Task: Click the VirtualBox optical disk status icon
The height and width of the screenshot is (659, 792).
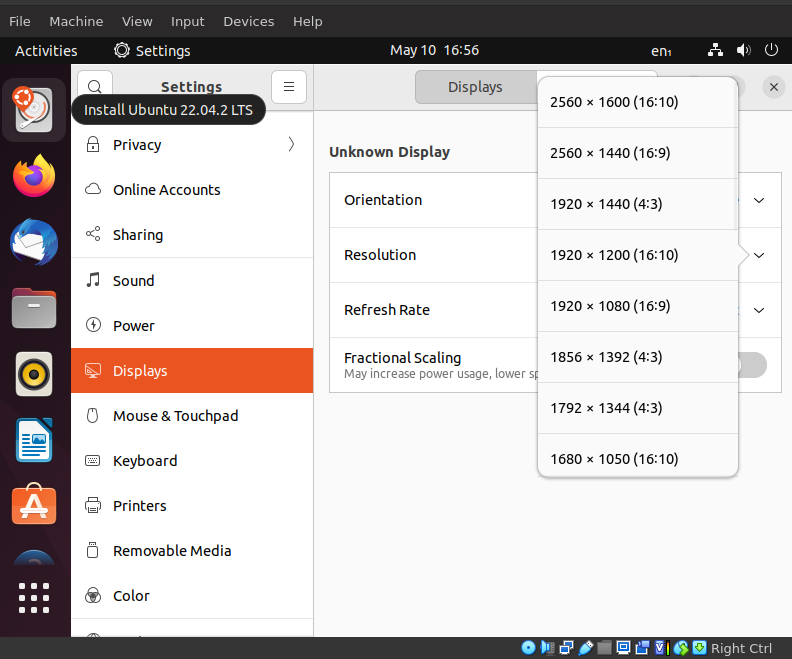Action: click(x=528, y=647)
